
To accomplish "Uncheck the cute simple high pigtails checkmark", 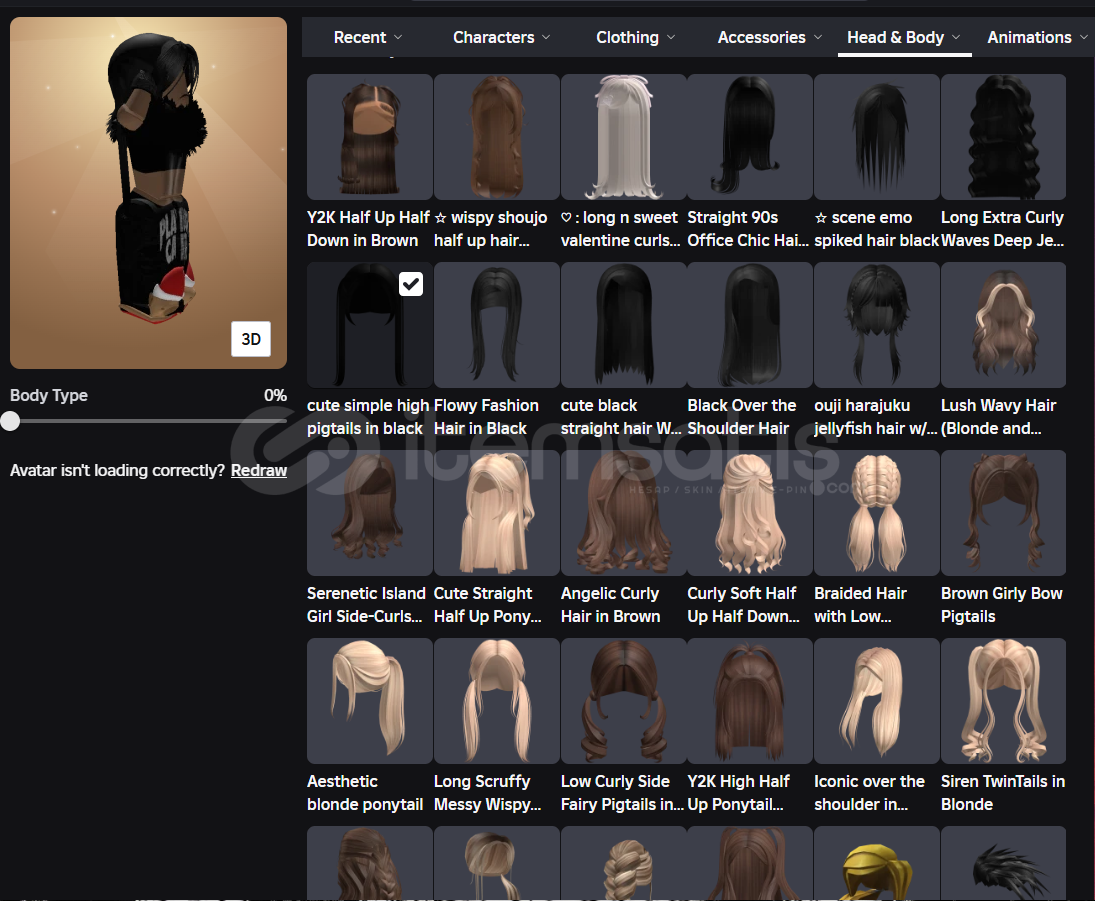I will [411, 285].
